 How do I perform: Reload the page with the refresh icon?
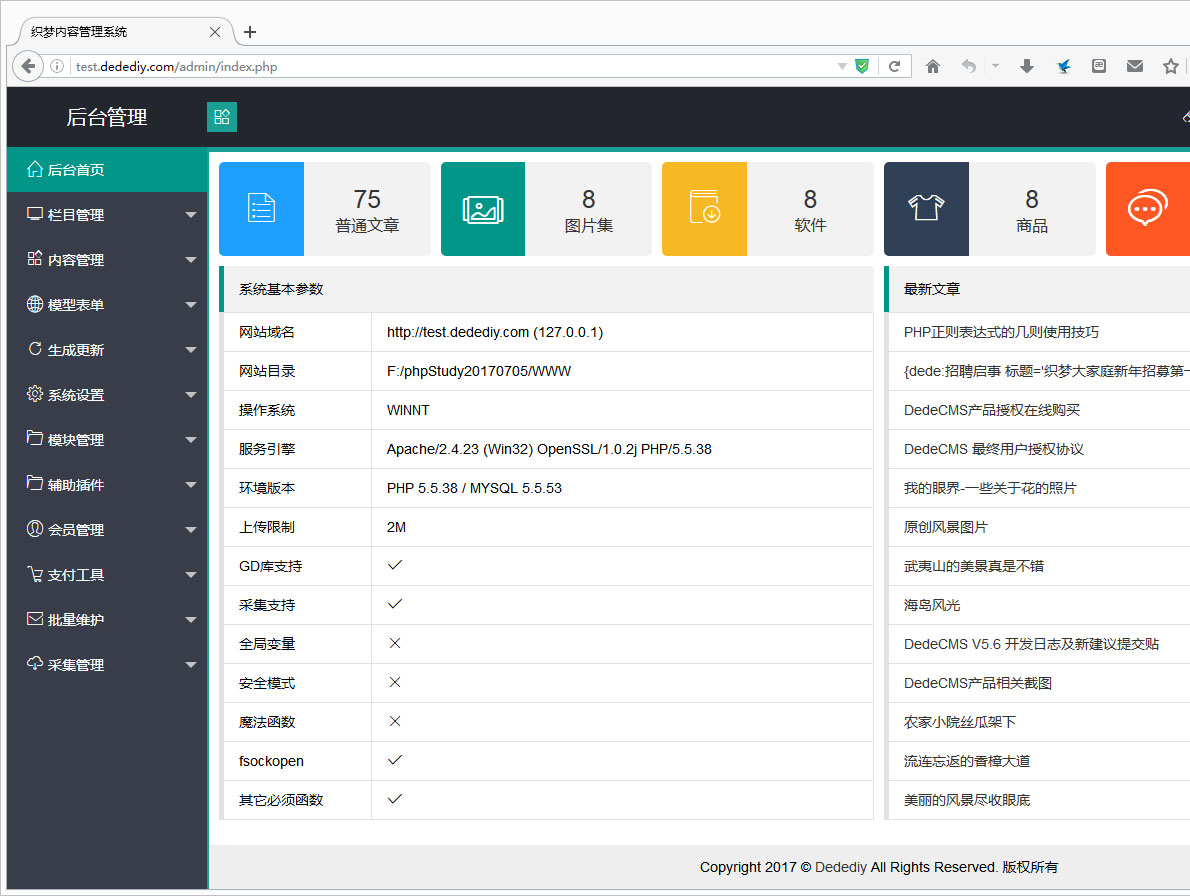pos(895,66)
